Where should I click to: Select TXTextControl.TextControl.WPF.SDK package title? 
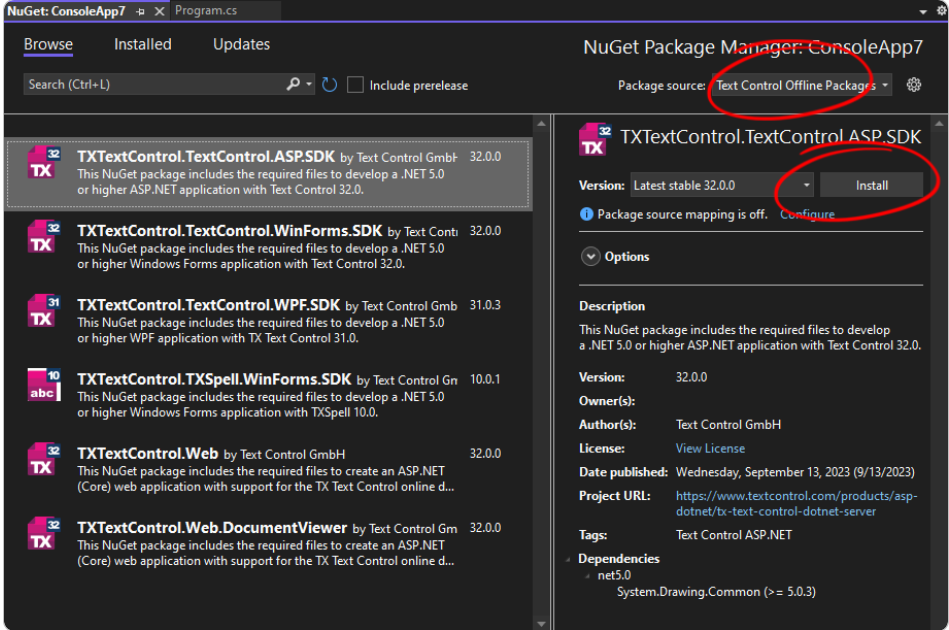(x=208, y=305)
